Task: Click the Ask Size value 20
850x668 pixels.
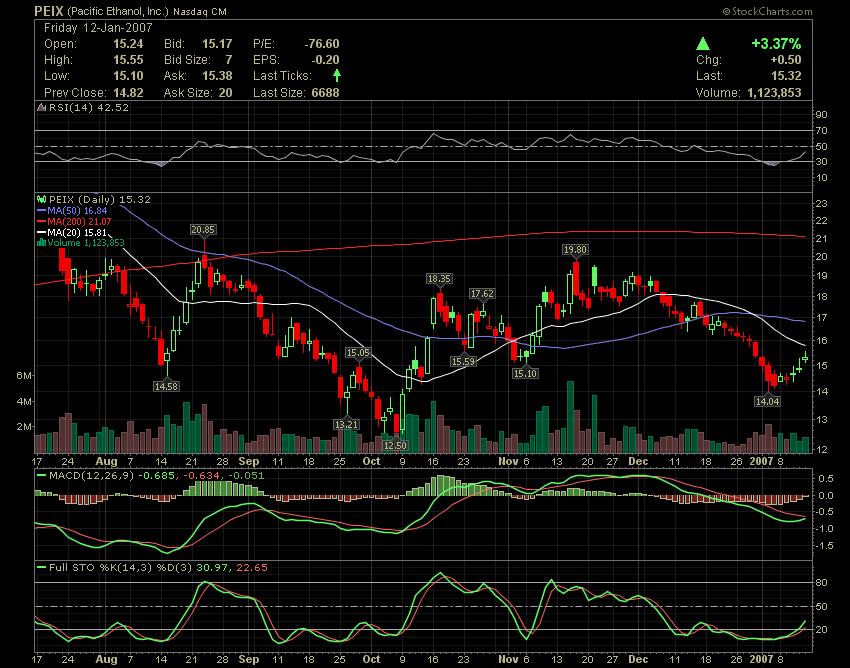Action: click(226, 93)
